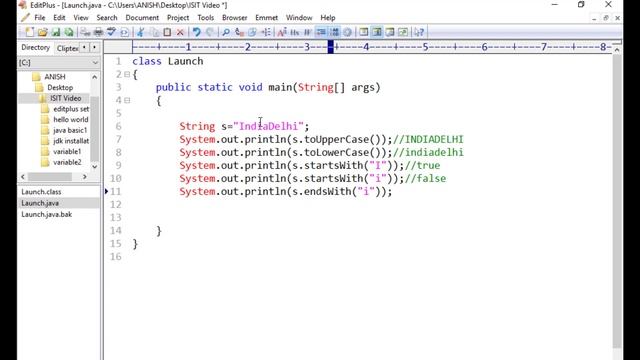The image size is (640, 360).
Task: Click folder tree scroll-down arrow
Action: pos(95,167)
